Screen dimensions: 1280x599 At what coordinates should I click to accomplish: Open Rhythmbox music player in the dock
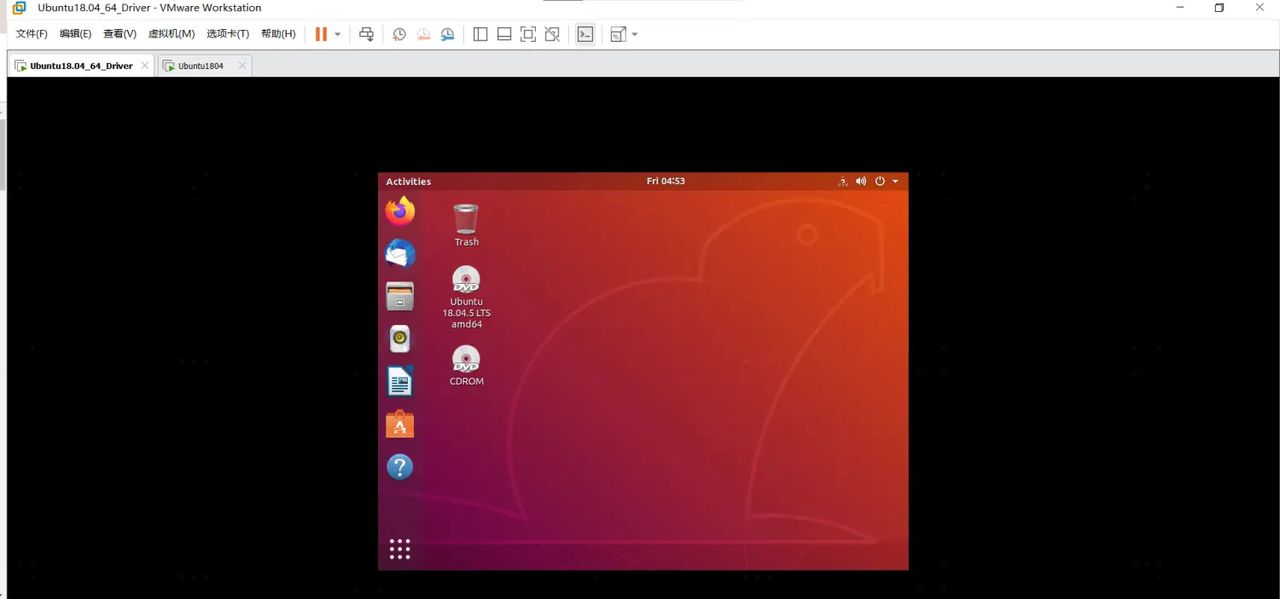point(400,339)
